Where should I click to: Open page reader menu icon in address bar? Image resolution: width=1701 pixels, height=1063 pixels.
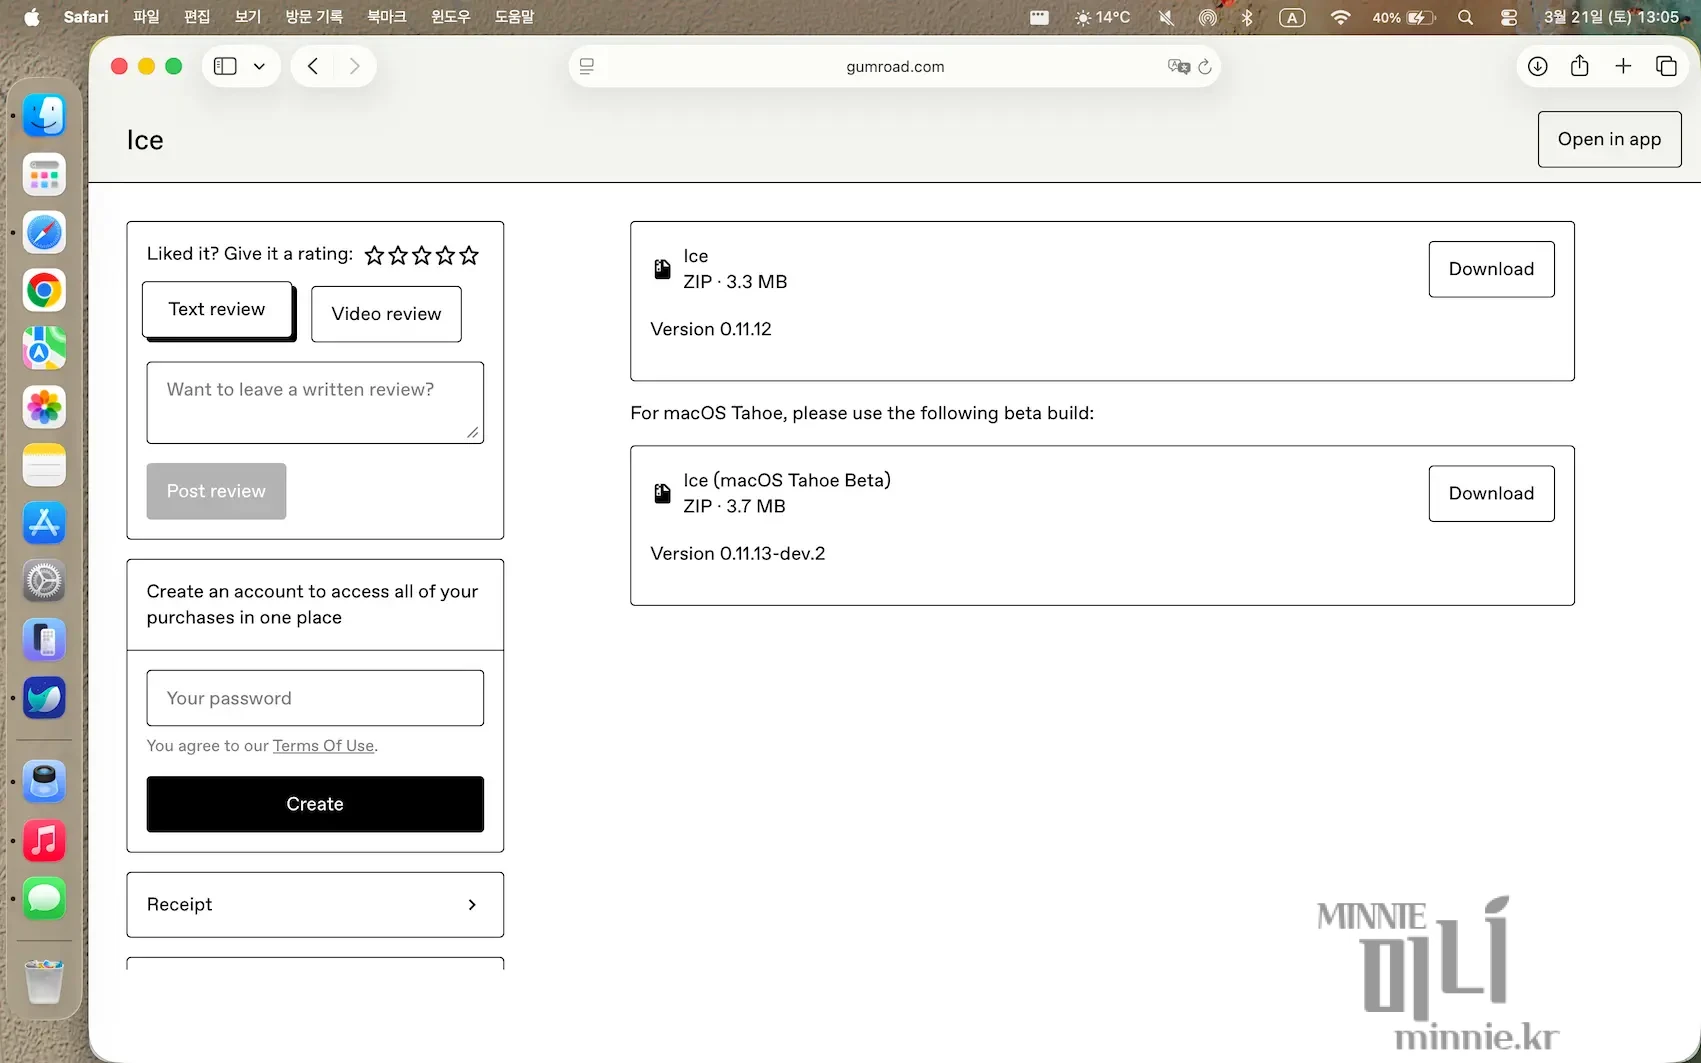(x=587, y=67)
